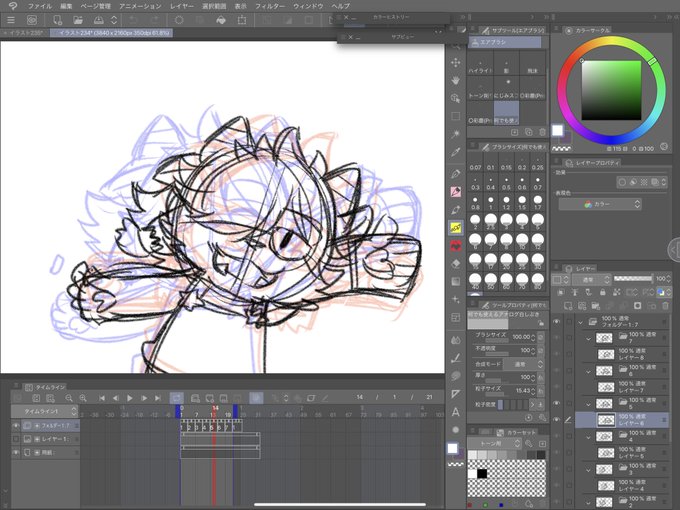Image resolution: width=680 pixels, height=510 pixels.
Task: Pick the black swatch in color set
Action: 482,474
